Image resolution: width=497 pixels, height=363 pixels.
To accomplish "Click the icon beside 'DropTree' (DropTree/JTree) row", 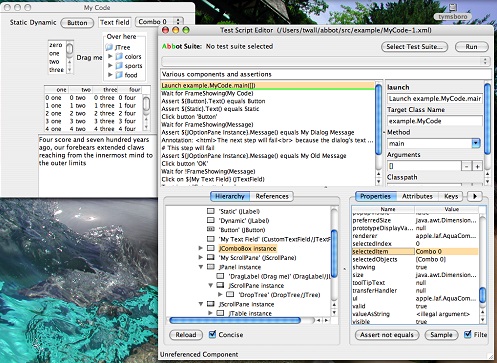I will pos(230,295).
